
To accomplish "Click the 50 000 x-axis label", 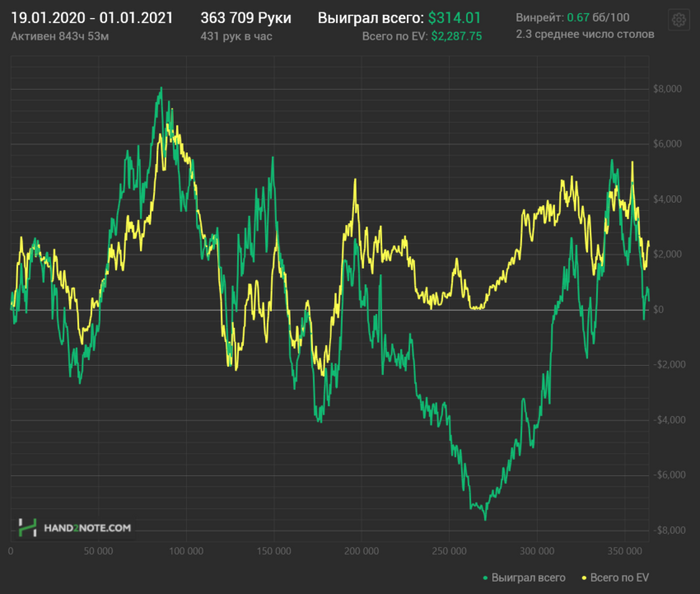I will tap(98, 551).
